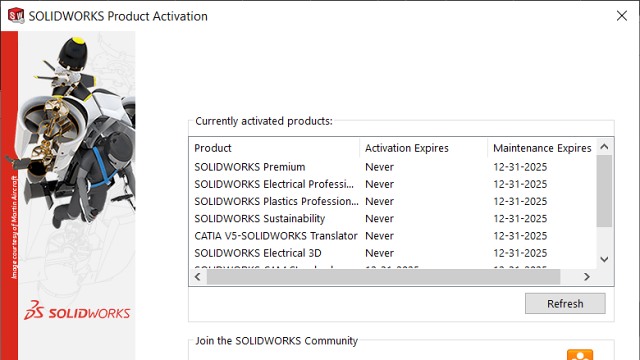Click Never for SOLIDWORKS Sustainability
The width and height of the screenshot is (640, 360).
click(x=380, y=218)
